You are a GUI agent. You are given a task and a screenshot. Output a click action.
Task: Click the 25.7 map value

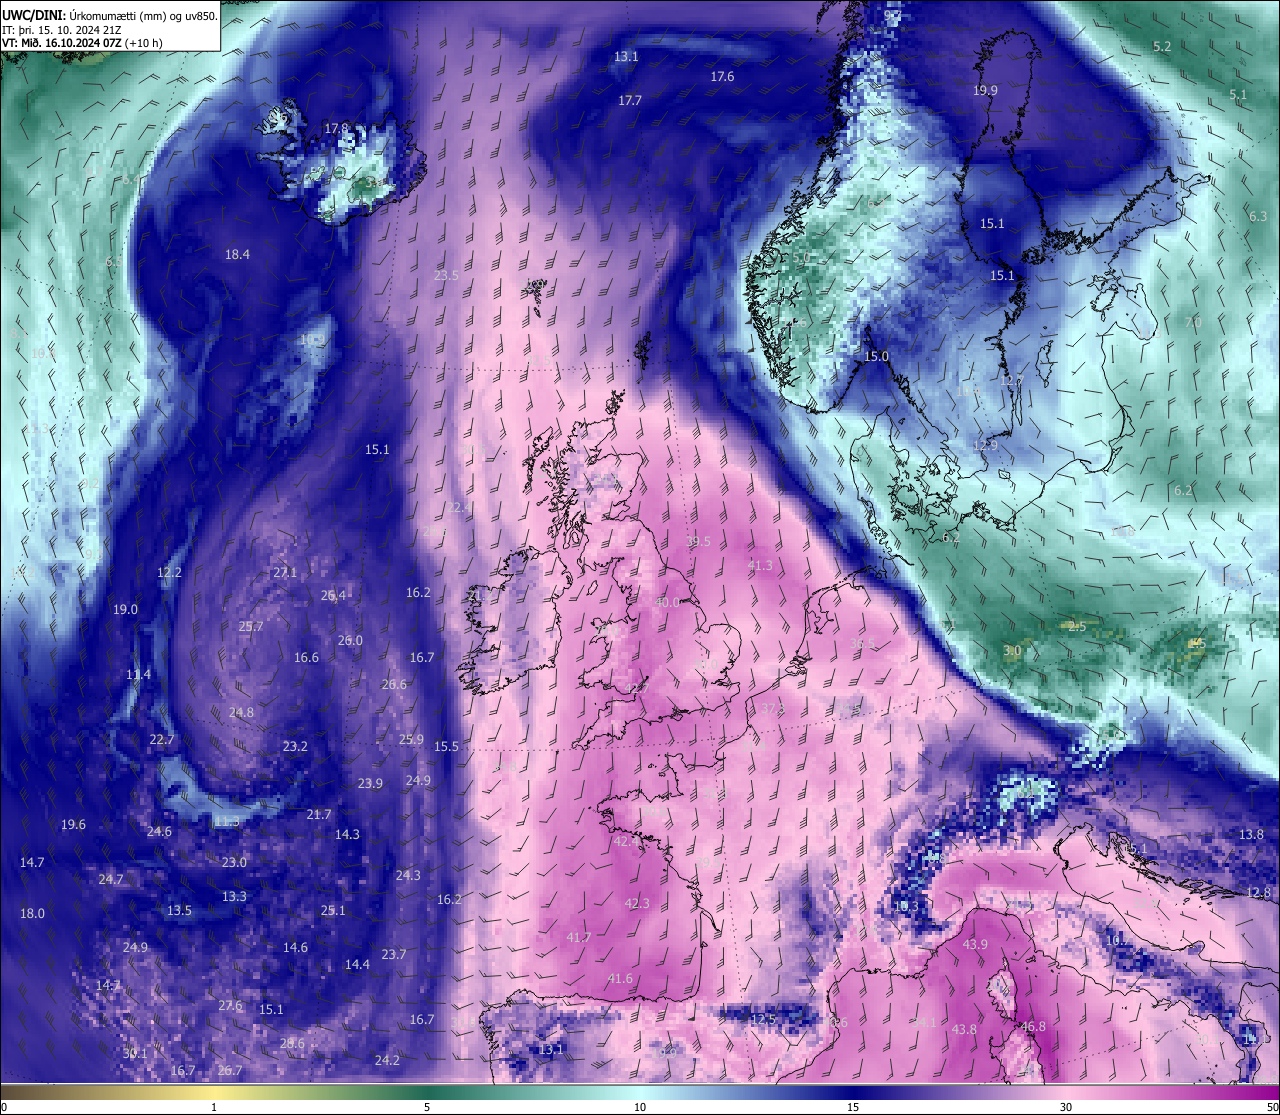[x=251, y=626]
